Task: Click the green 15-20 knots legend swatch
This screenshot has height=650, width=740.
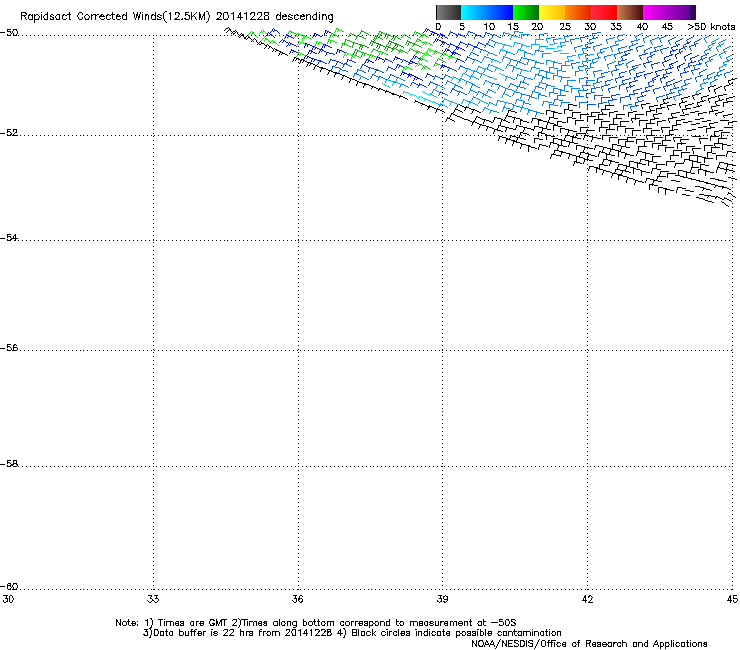Action: pyautogui.click(x=526, y=12)
